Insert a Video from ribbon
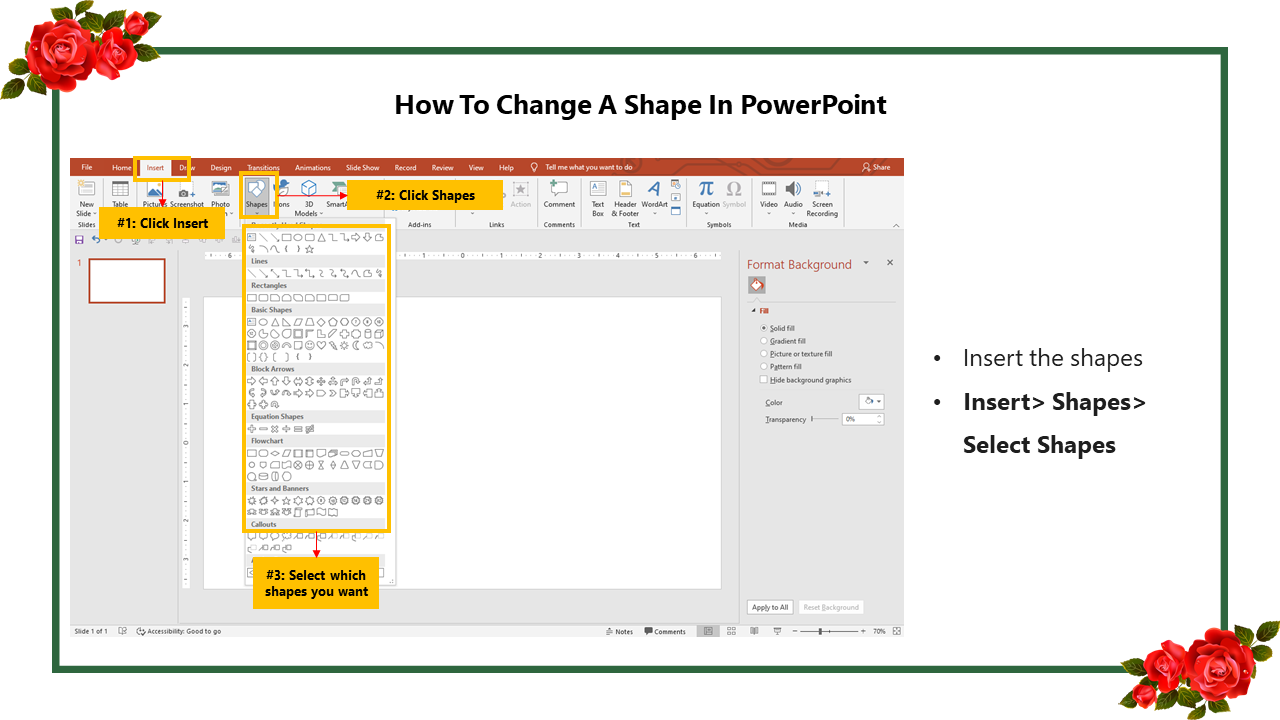The width and height of the screenshot is (1280, 720). coord(768,194)
